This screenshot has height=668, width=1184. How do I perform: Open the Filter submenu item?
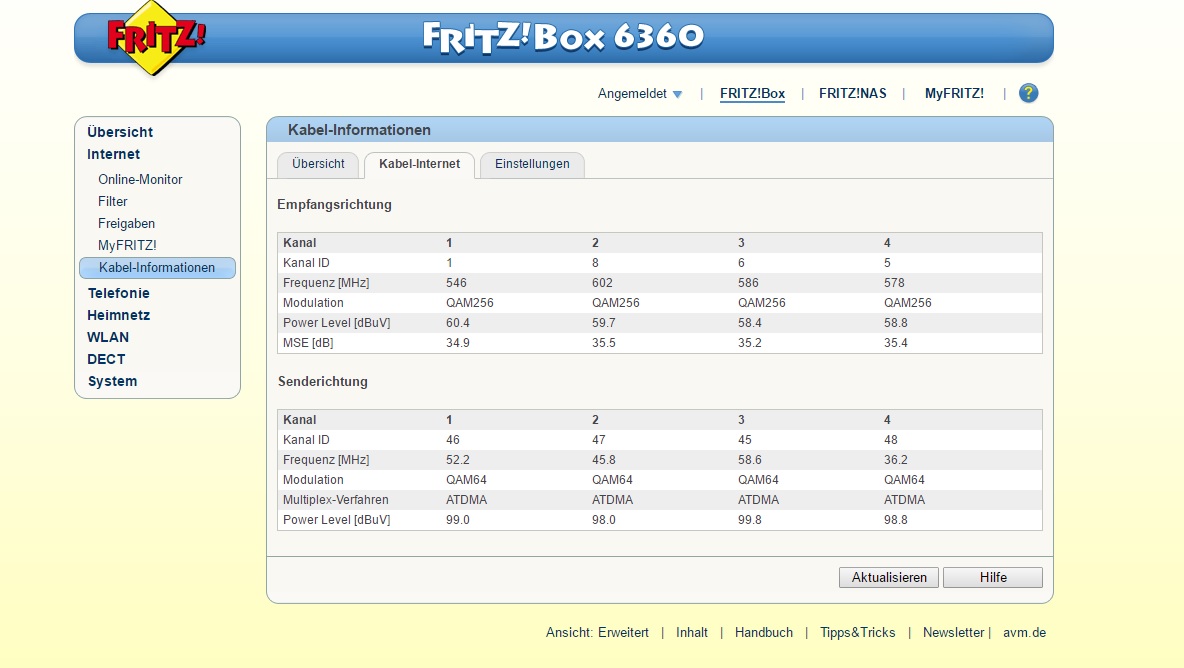(113, 202)
